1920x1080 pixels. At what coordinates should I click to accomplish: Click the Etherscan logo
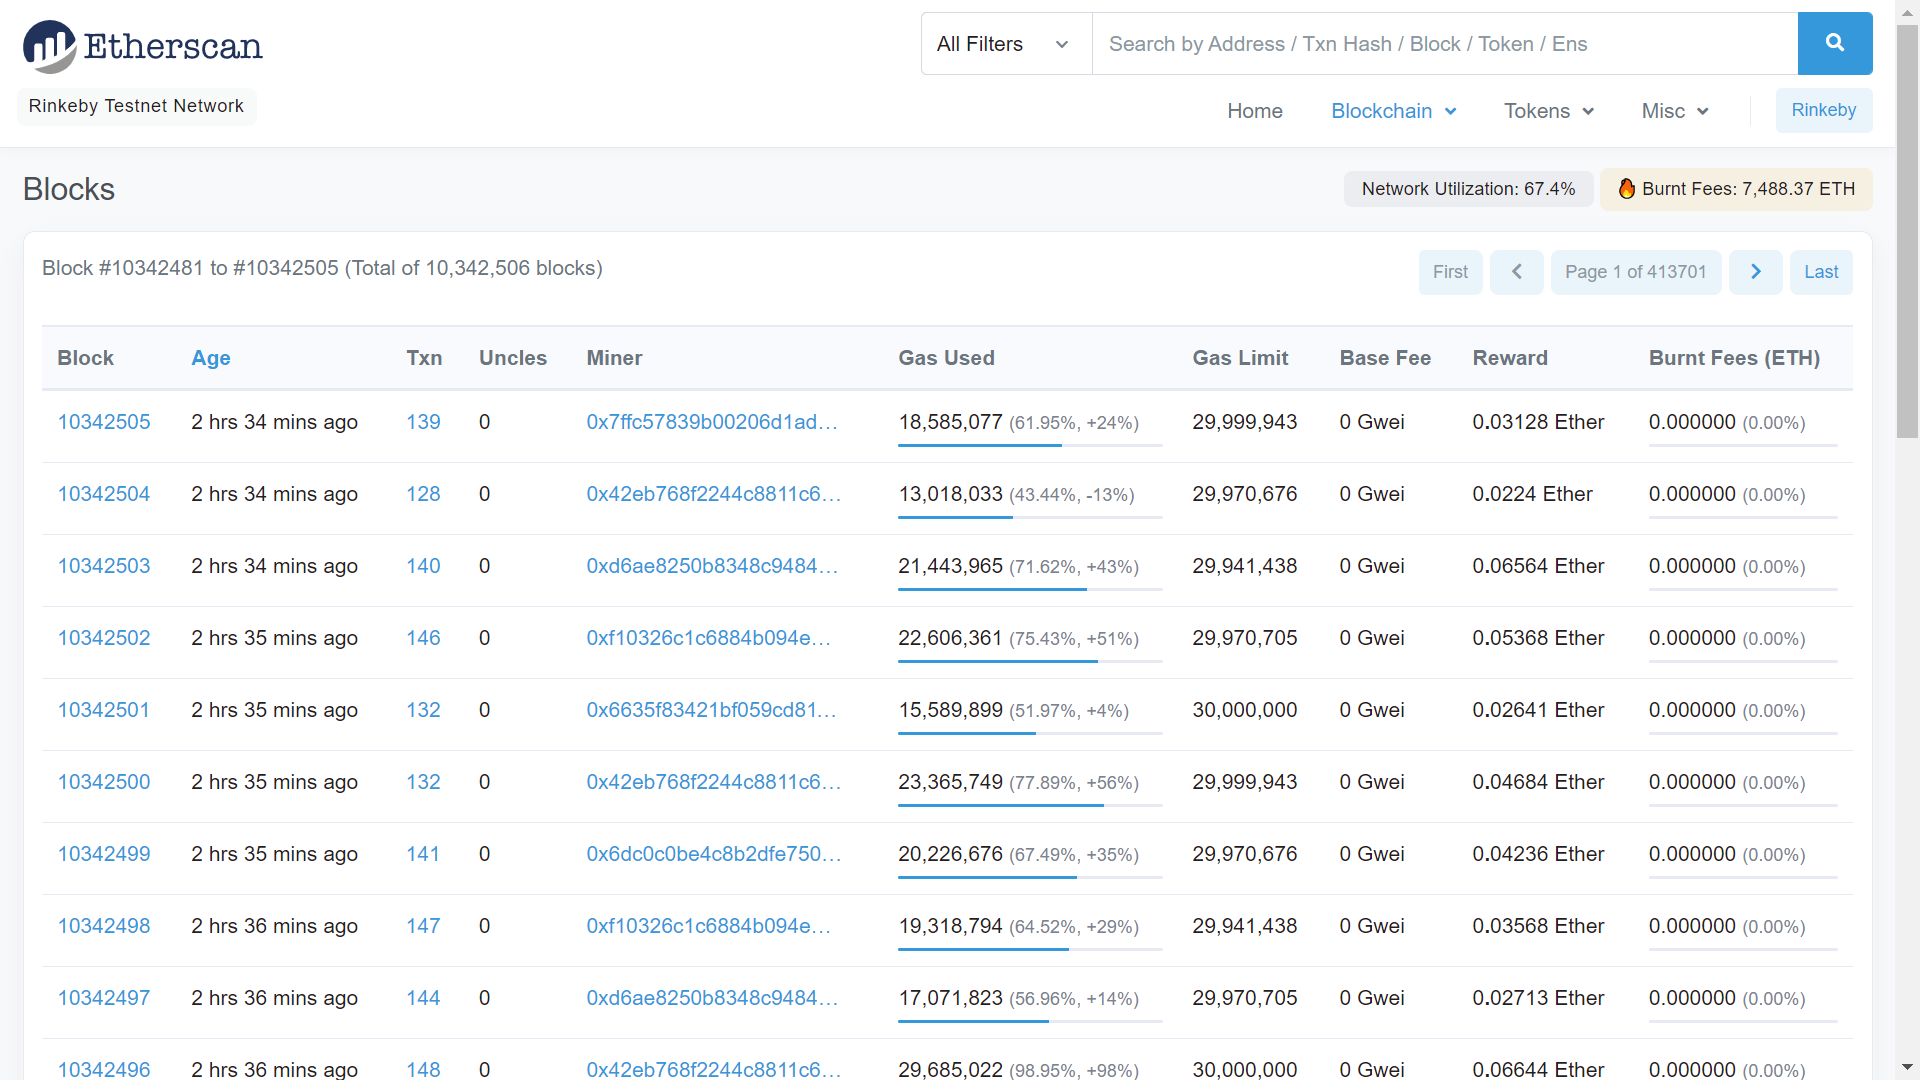click(x=143, y=46)
